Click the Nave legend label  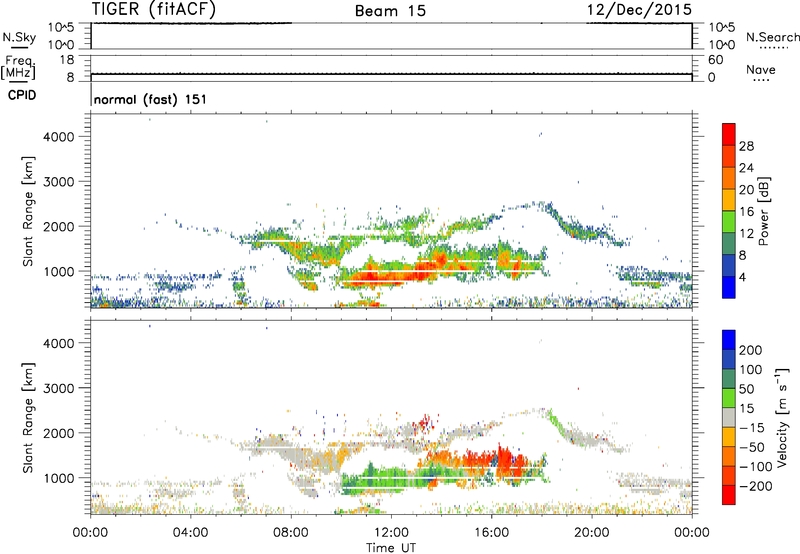point(761,69)
